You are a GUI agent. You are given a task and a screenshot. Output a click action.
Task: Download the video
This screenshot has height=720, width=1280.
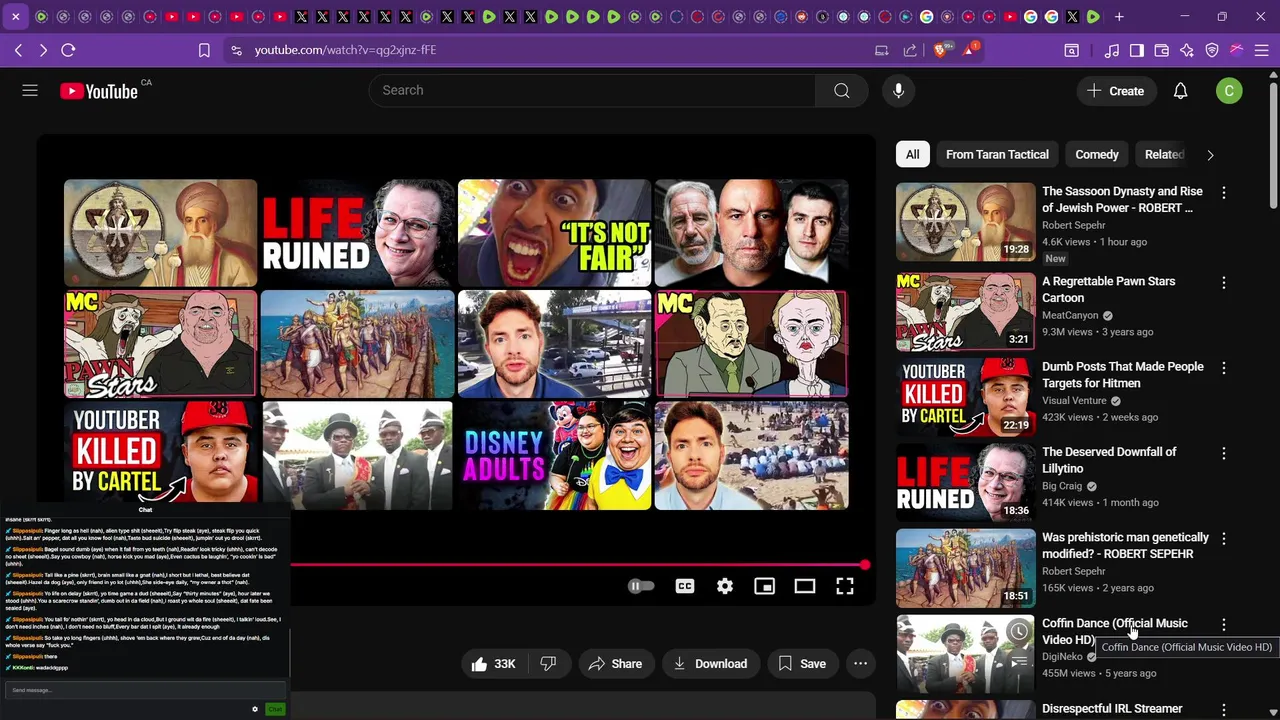(710, 664)
